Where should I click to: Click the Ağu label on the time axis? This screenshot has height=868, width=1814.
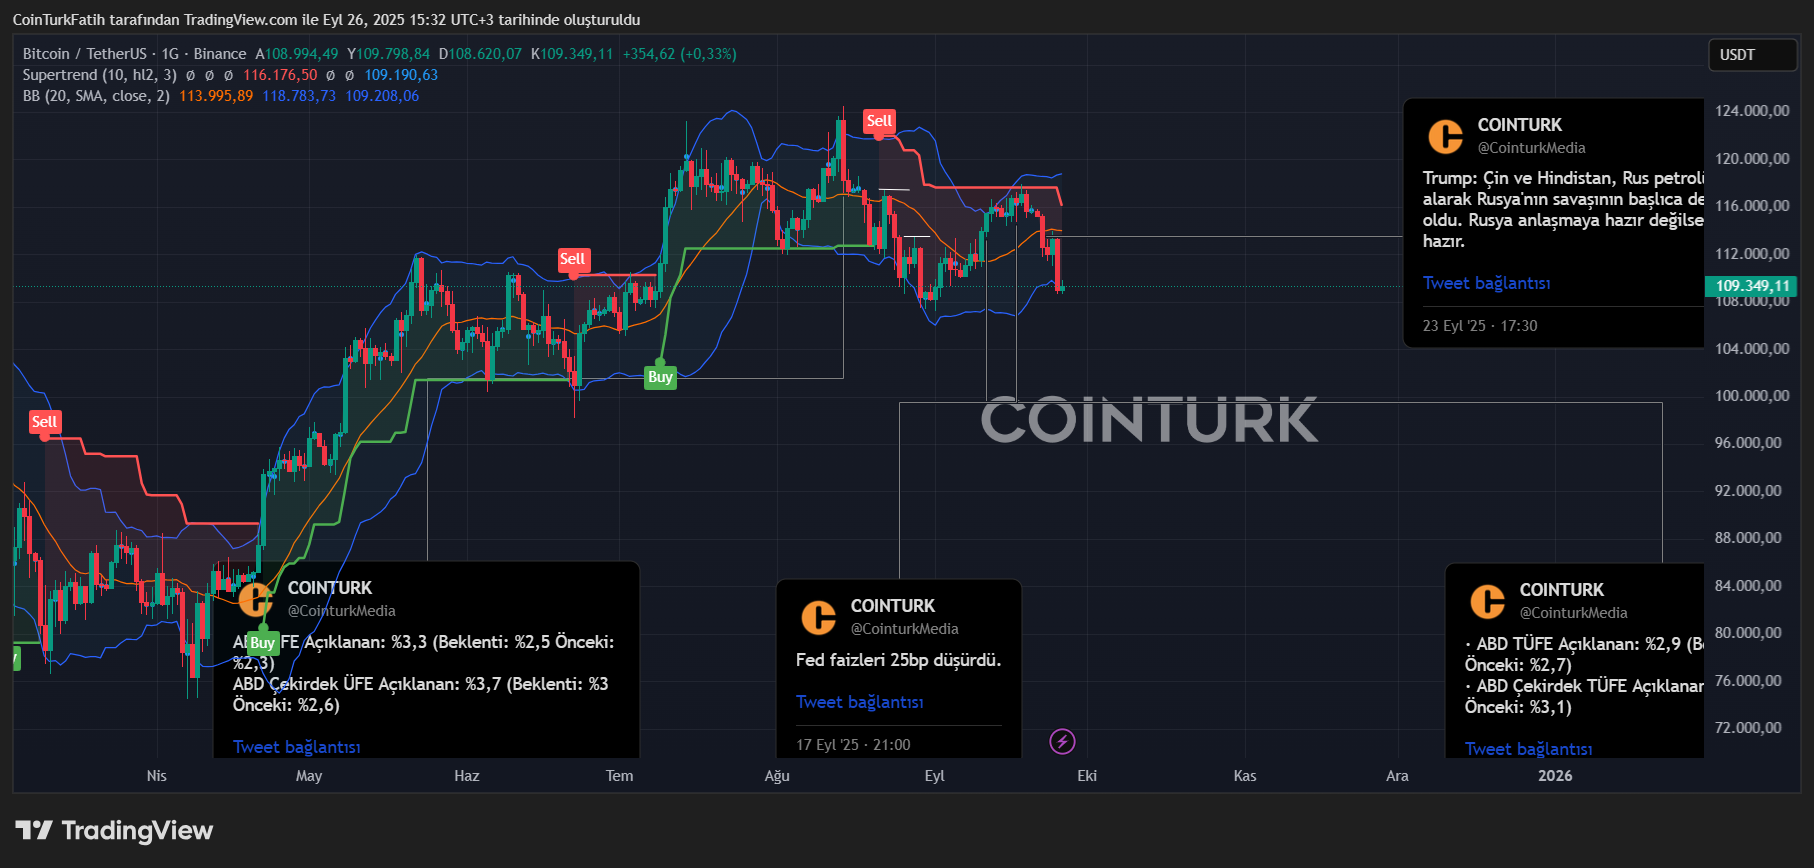click(777, 776)
